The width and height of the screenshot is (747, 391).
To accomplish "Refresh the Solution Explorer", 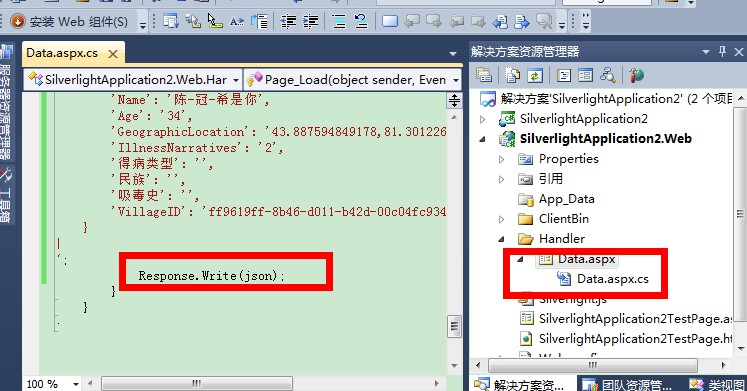I will 535,75.
